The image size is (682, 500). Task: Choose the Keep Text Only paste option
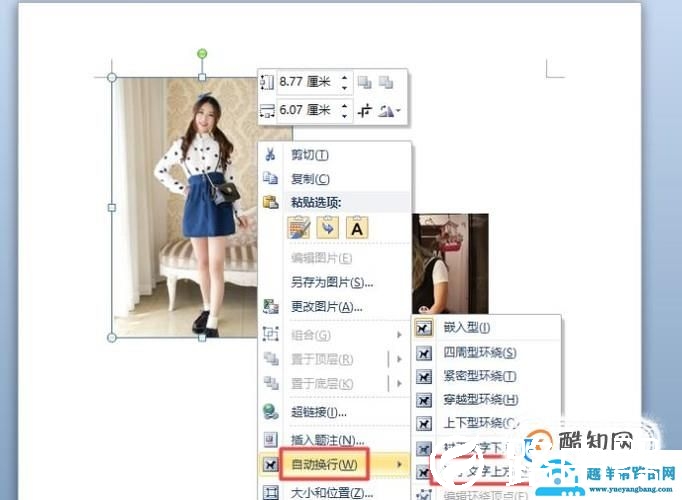tap(356, 228)
